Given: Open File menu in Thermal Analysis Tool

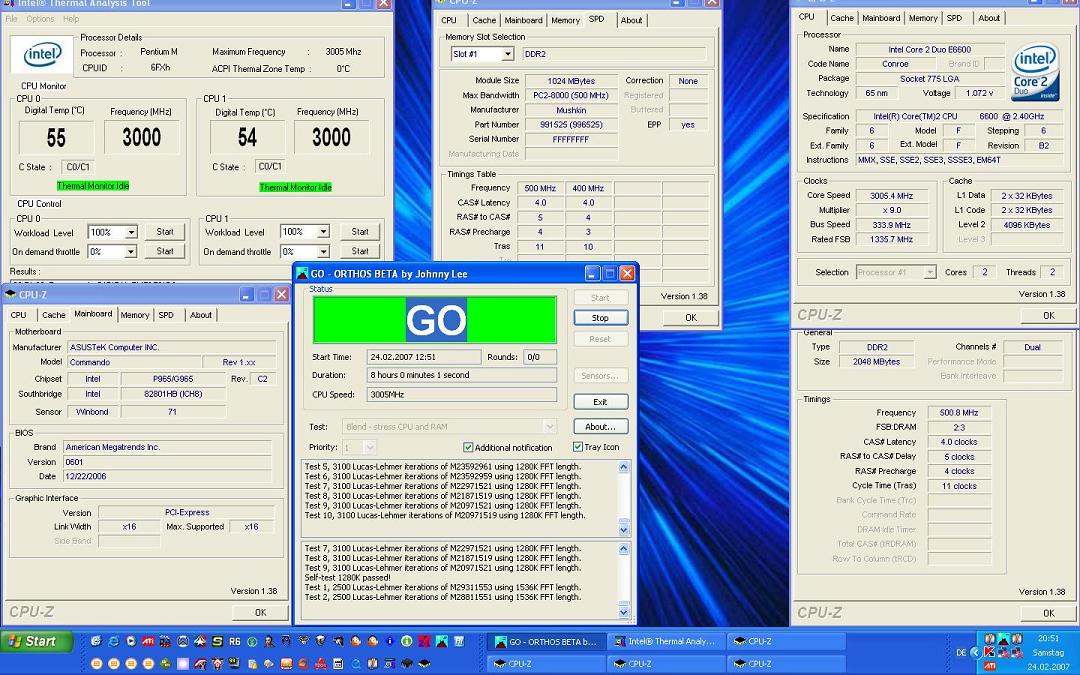Looking at the screenshot, I should [x=12, y=19].
